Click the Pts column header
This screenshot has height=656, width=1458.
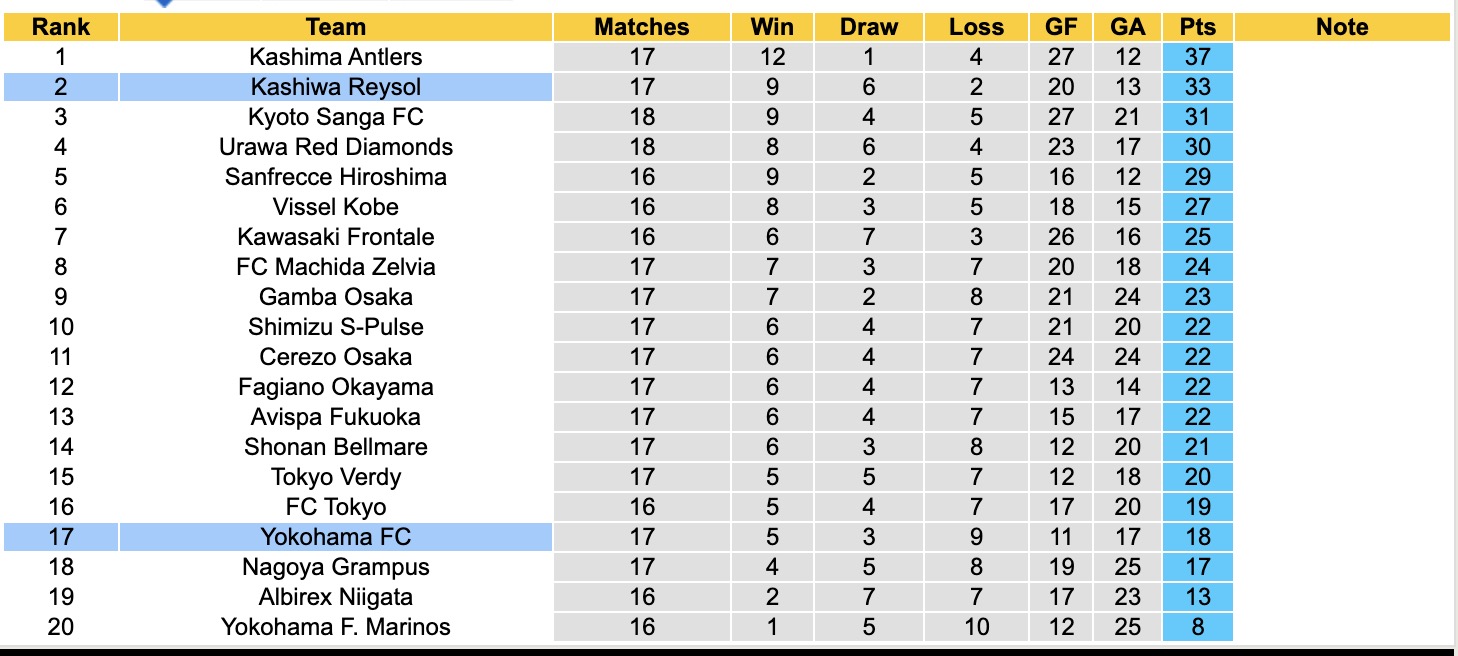[x=1197, y=27]
